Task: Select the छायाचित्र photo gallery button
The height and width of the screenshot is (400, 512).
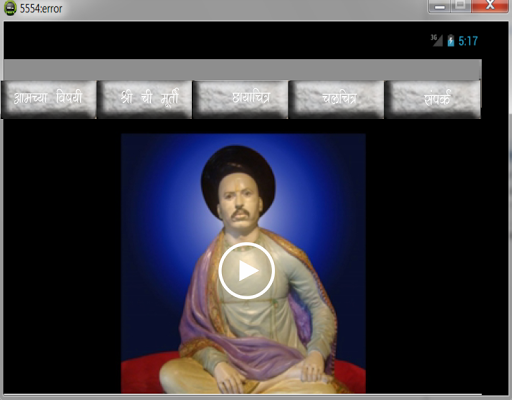Action: 241,99
